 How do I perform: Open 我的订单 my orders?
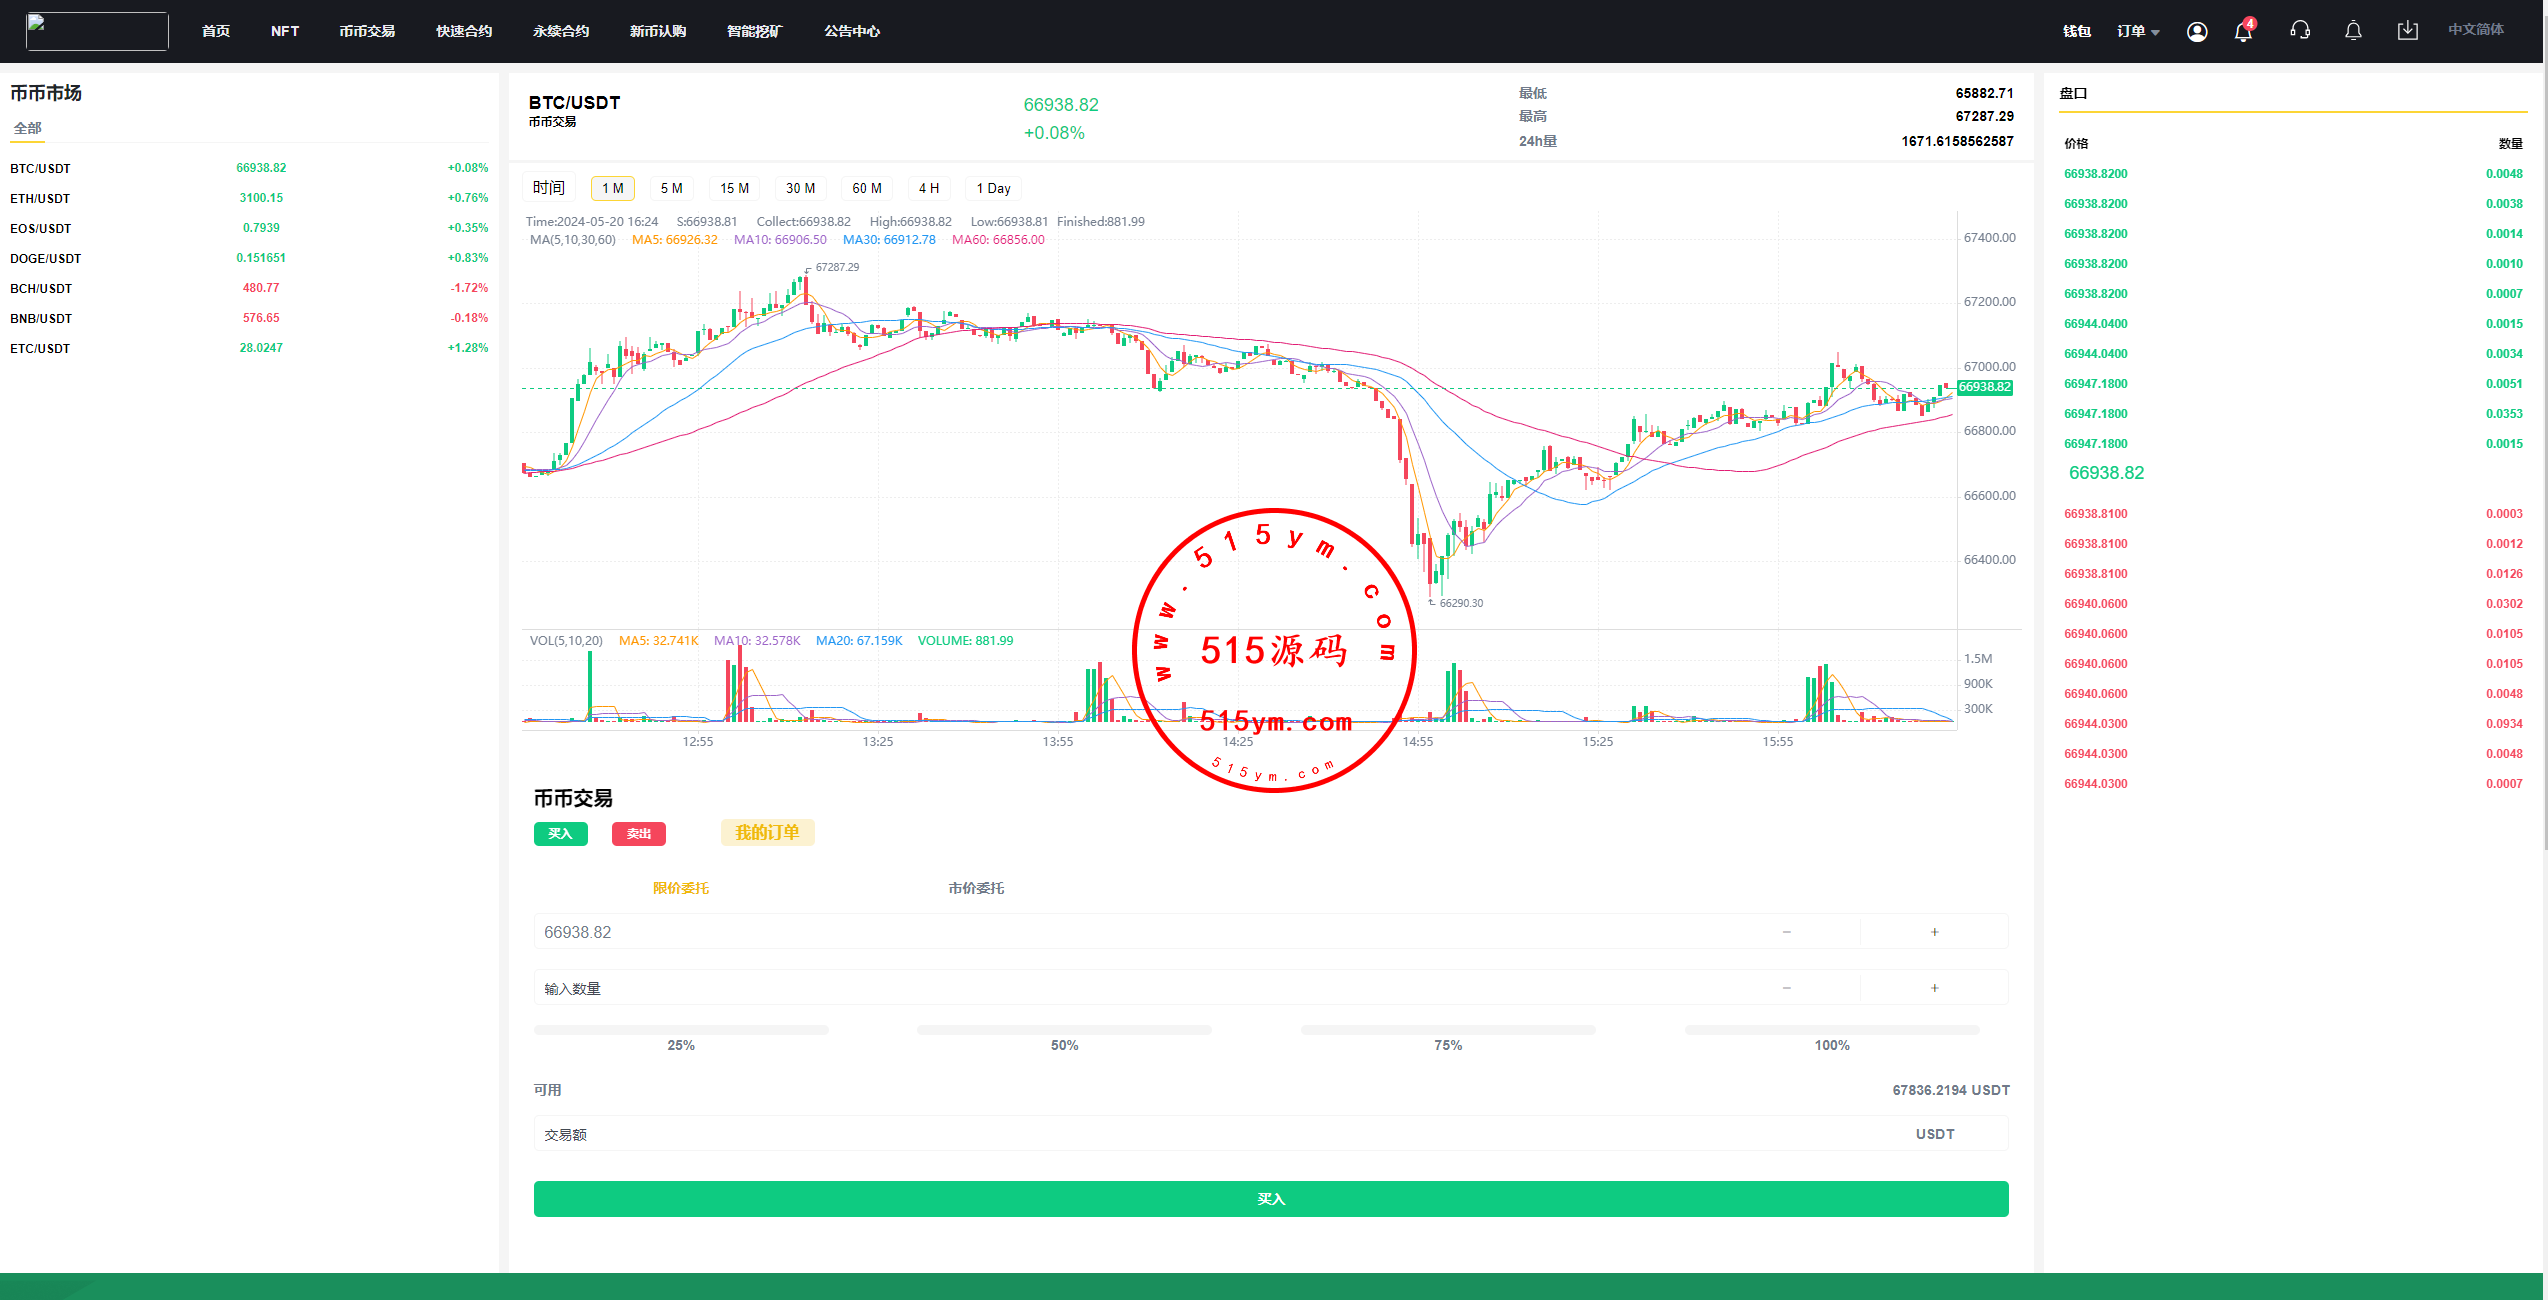tap(767, 833)
